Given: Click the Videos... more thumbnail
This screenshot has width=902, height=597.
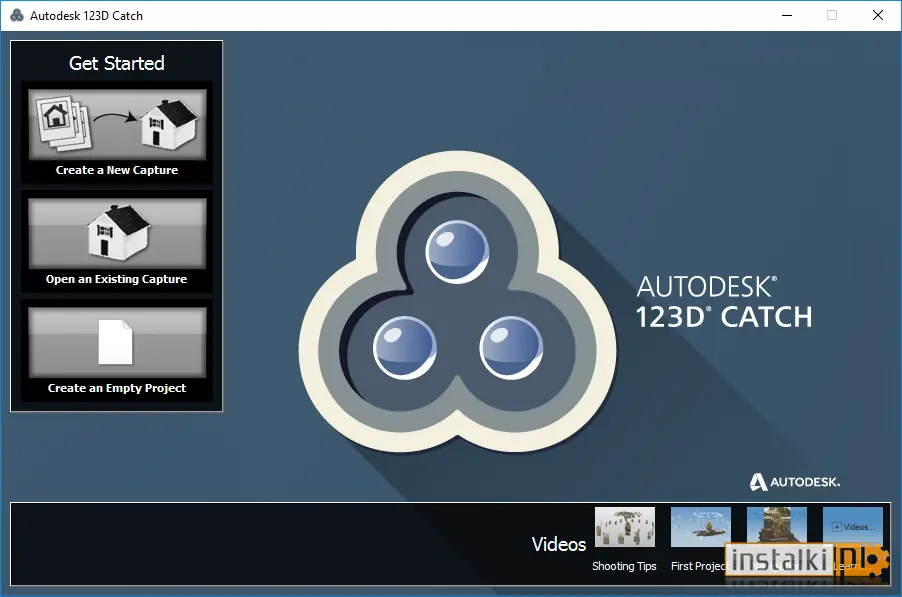Looking at the screenshot, I should [x=853, y=525].
